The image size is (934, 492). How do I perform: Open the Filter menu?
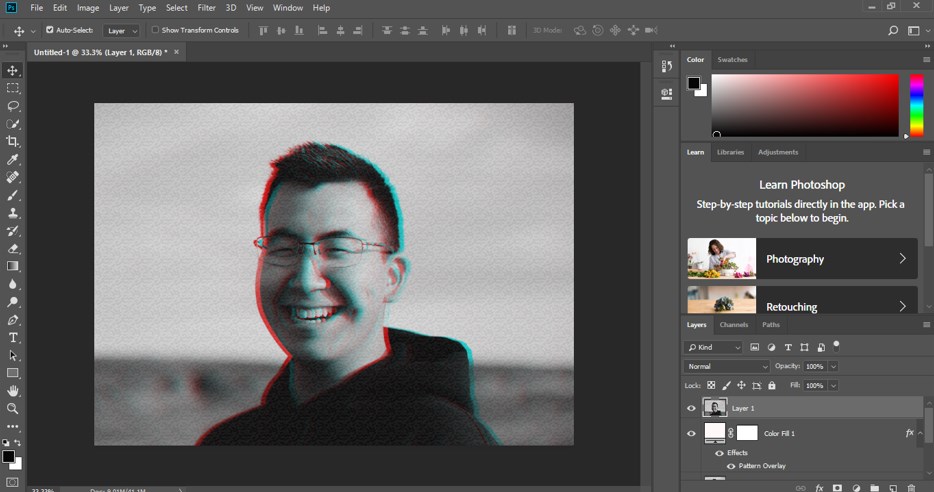[207, 8]
